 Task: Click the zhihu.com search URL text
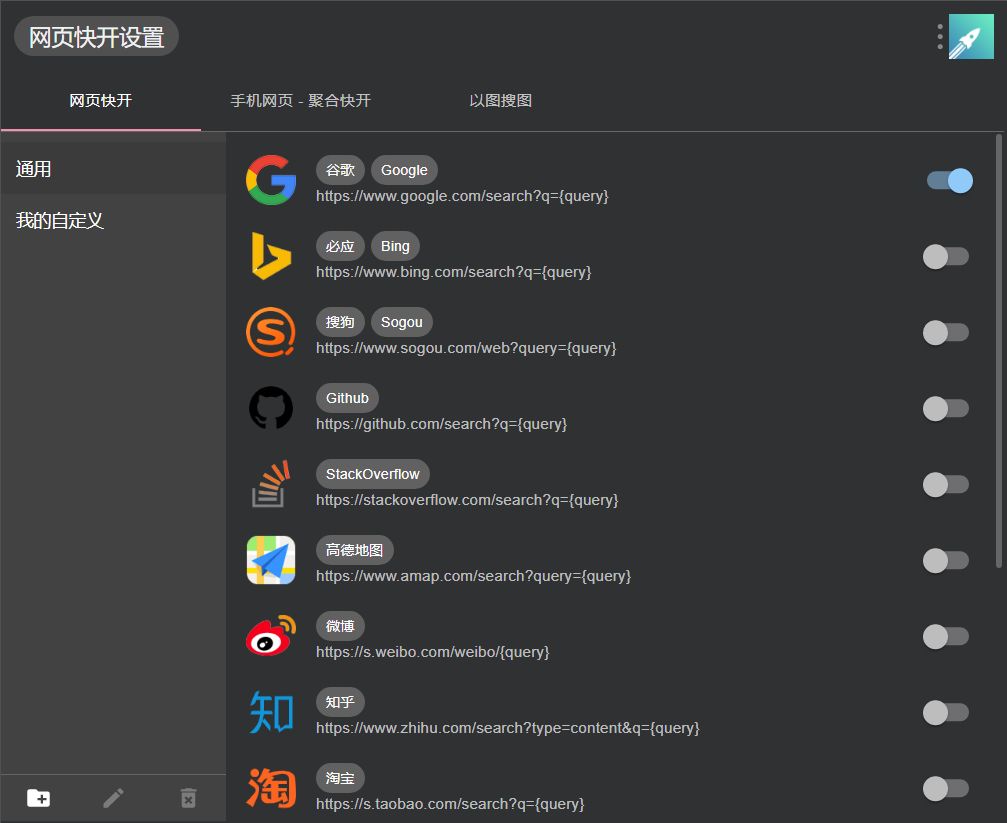(x=507, y=728)
